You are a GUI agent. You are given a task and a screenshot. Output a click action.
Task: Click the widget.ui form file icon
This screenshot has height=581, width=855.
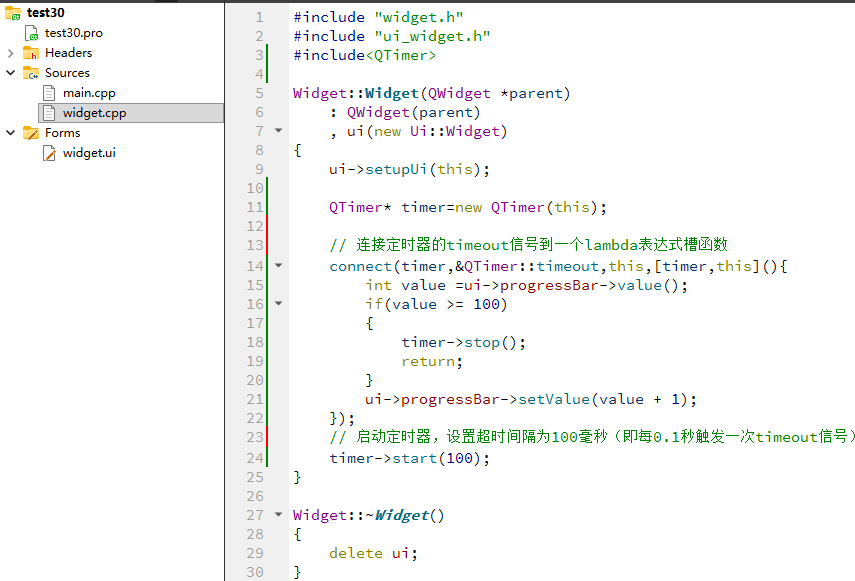pyautogui.click(x=49, y=153)
